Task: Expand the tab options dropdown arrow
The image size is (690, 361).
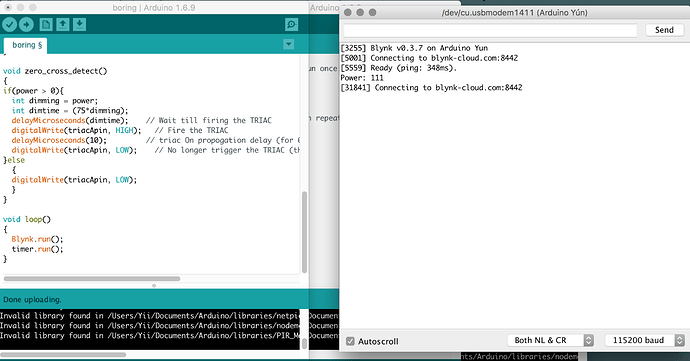Action: (289, 44)
